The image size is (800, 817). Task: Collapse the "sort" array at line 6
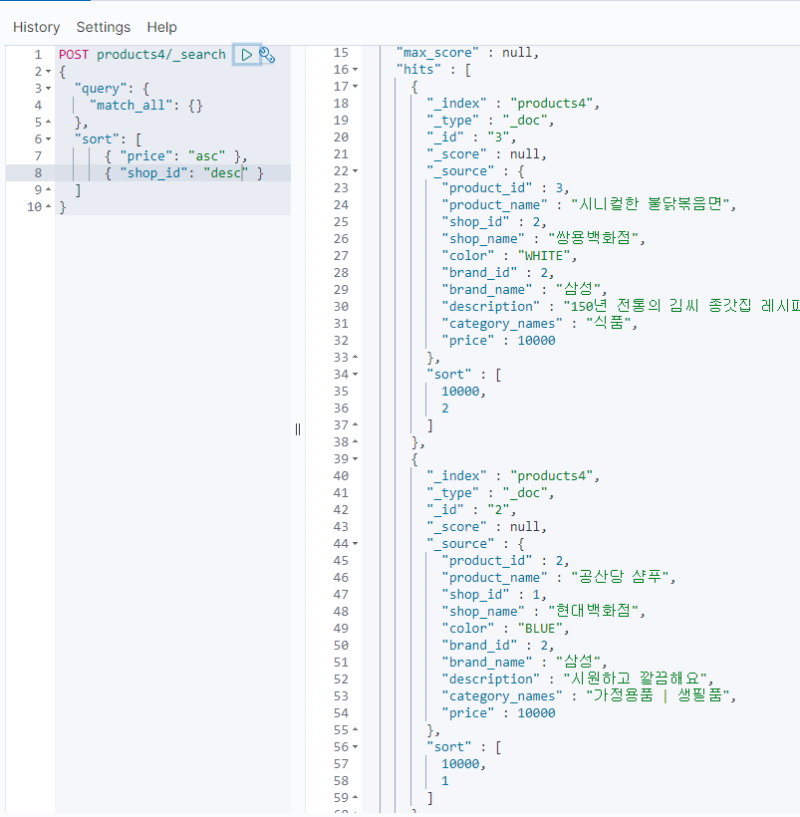coord(48,139)
